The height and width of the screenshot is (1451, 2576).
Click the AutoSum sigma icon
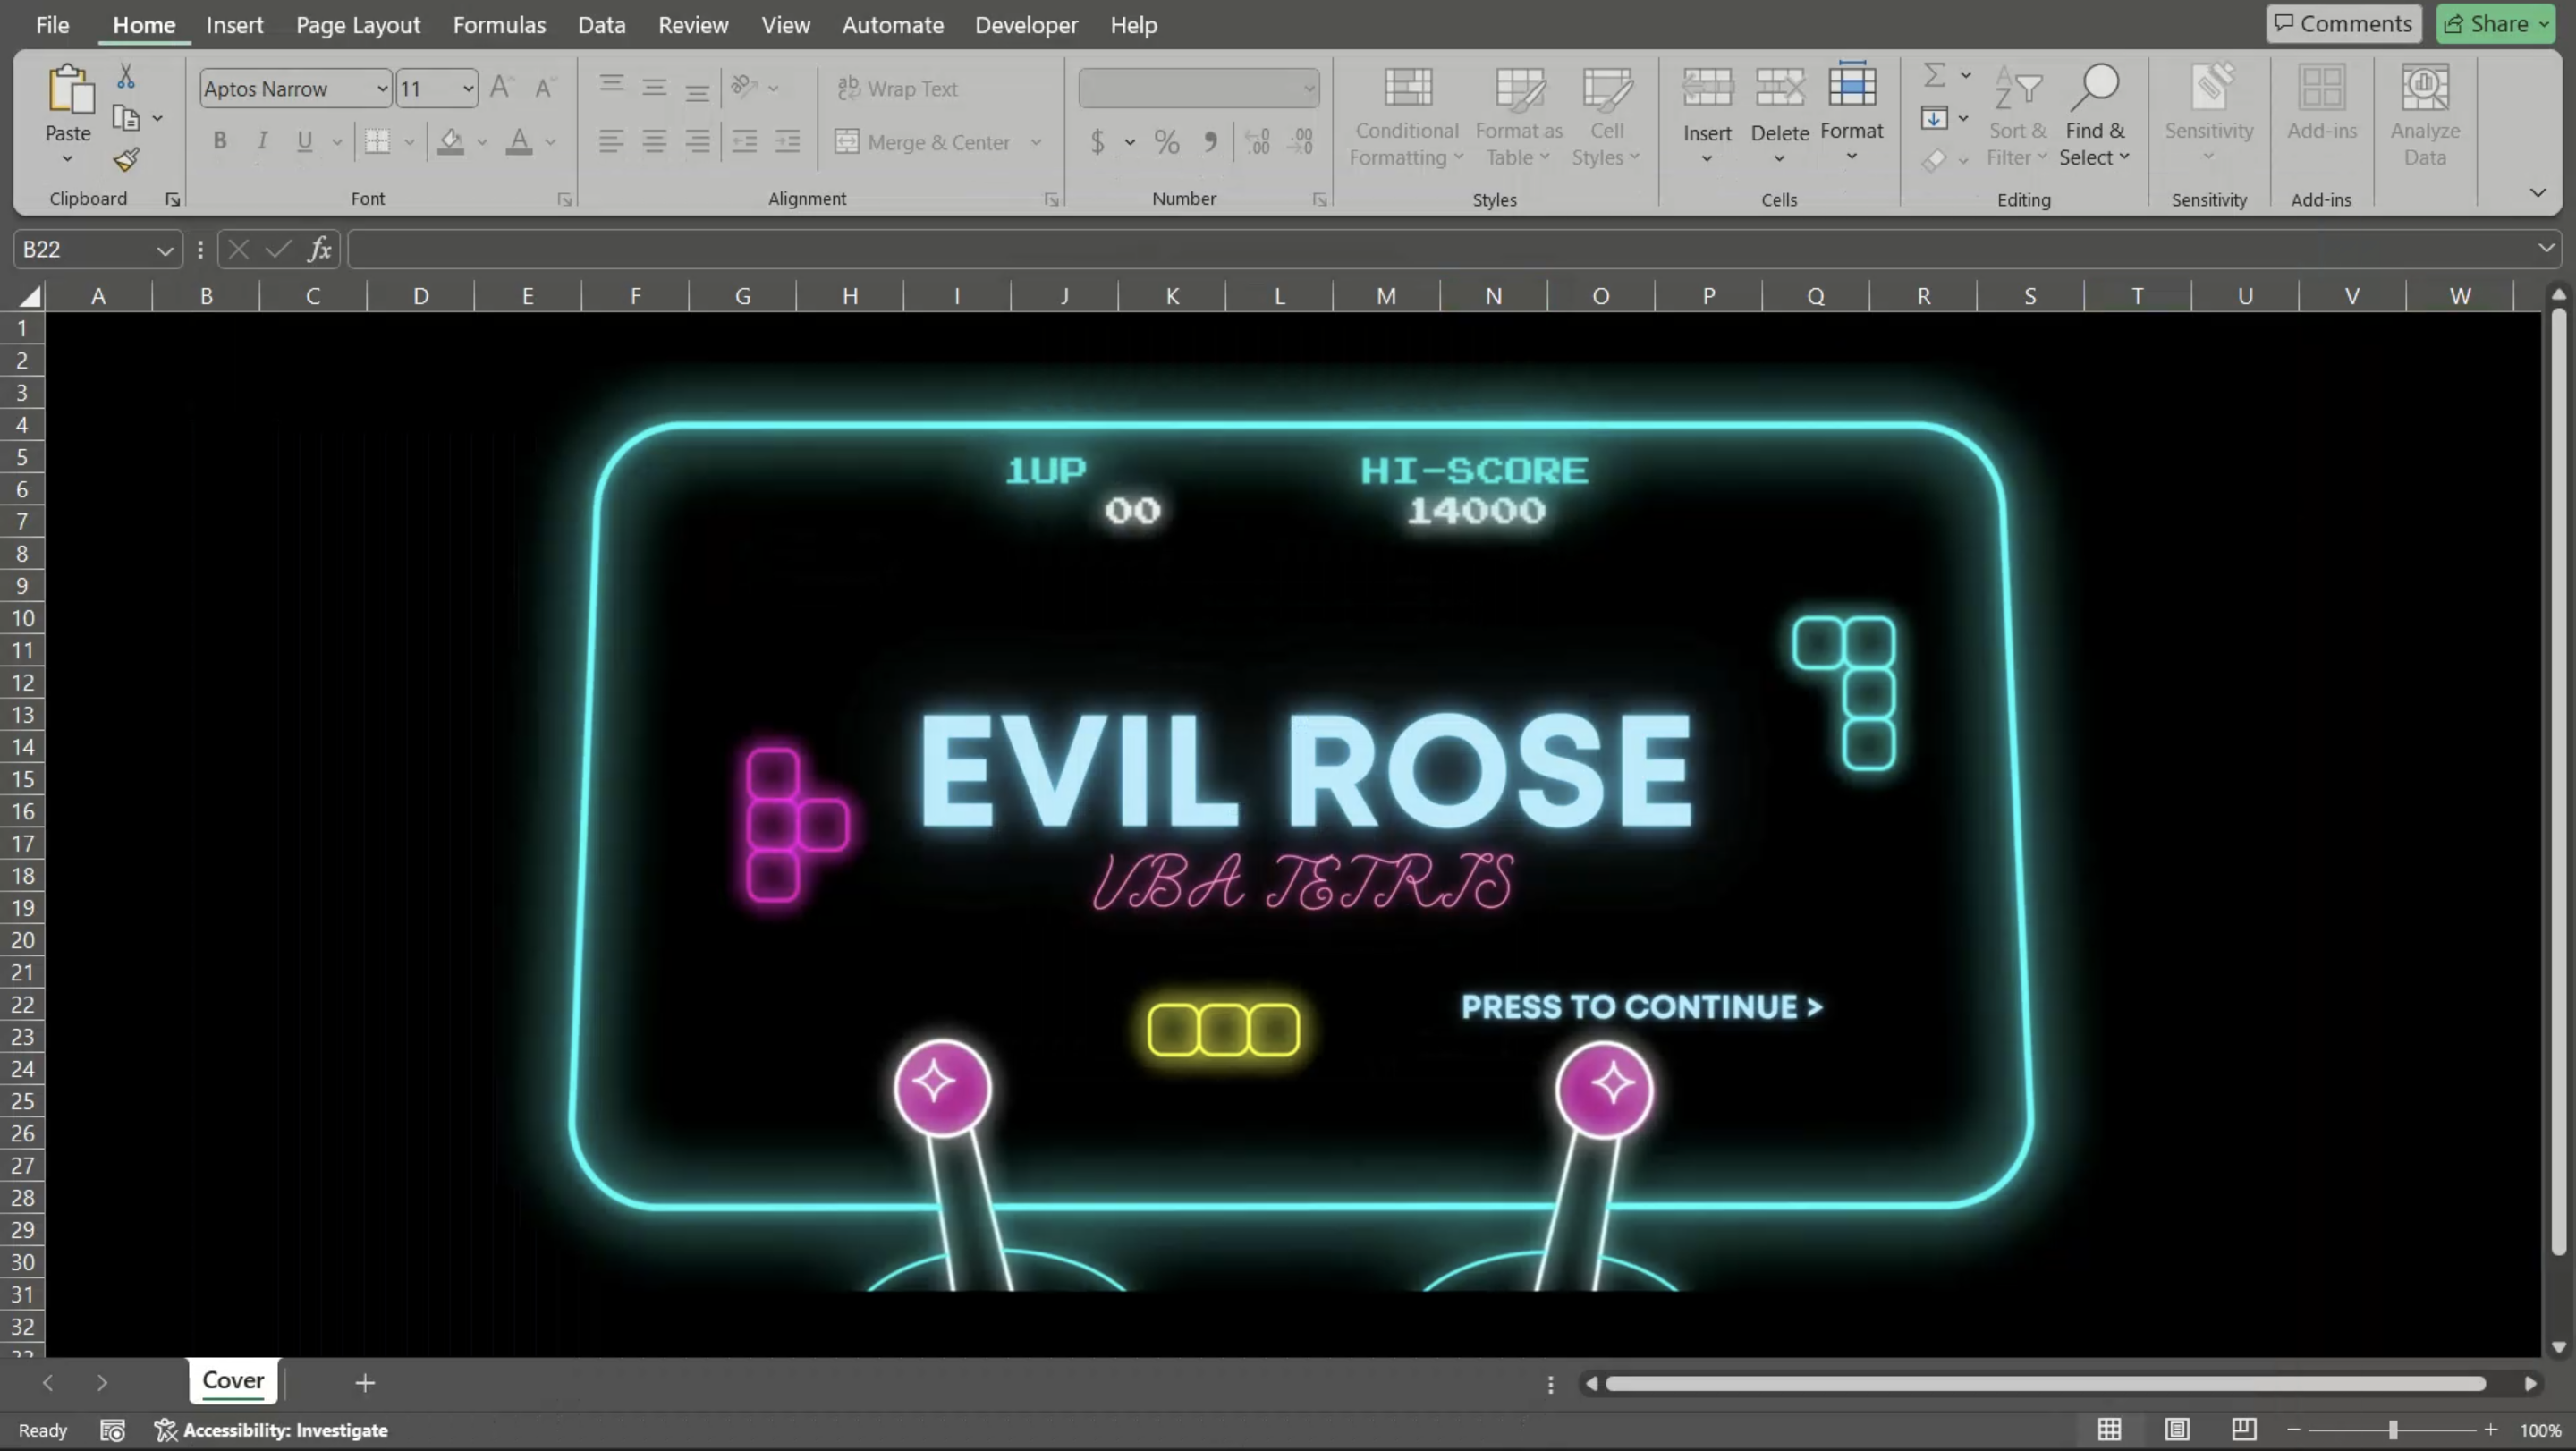pyautogui.click(x=1934, y=75)
